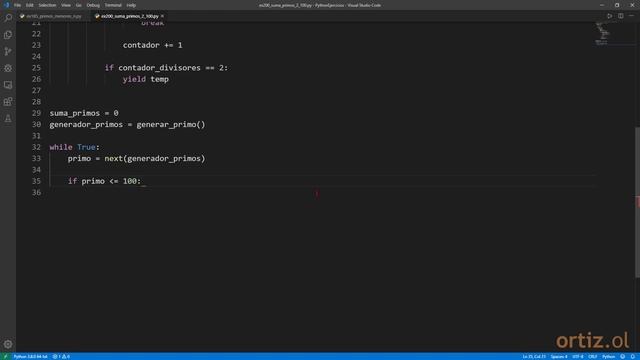Change file encoding UTF-8
This screenshot has height=360, width=640.
point(578,356)
